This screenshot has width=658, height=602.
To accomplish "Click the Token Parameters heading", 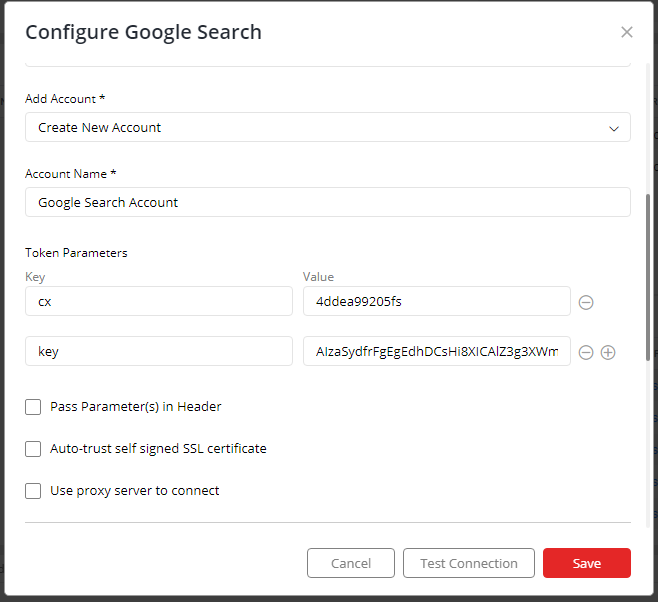I will pyautogui.click(x=76, y=253).
